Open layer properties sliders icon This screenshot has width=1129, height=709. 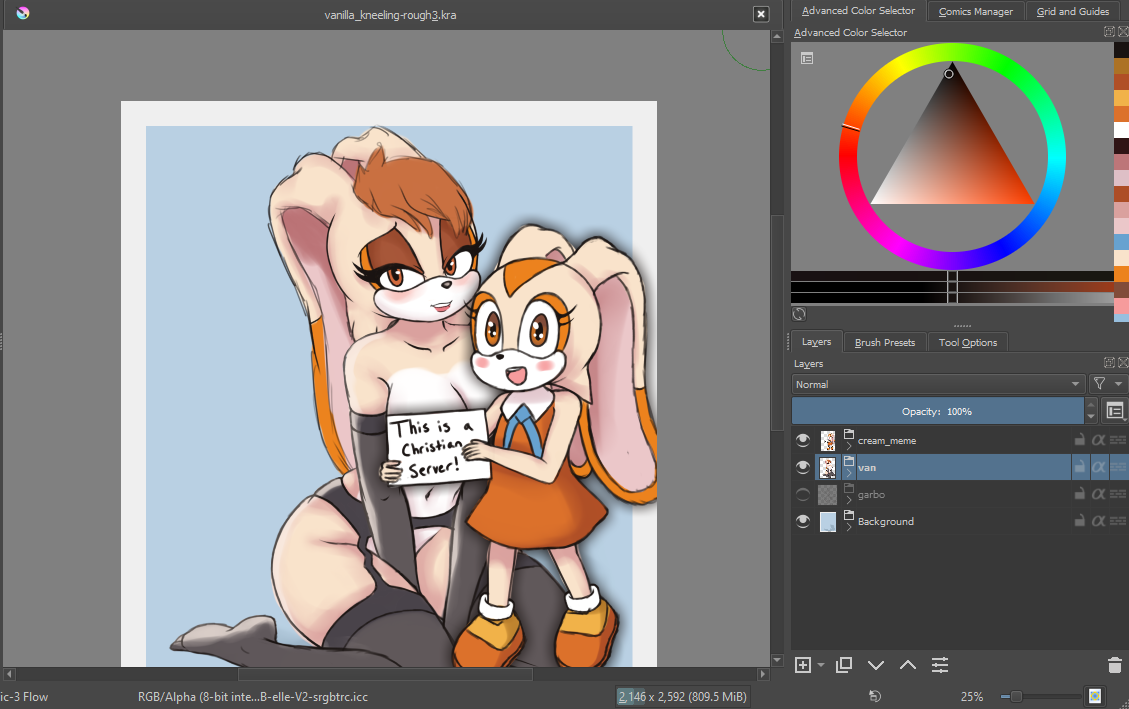[x=940, y=665]
